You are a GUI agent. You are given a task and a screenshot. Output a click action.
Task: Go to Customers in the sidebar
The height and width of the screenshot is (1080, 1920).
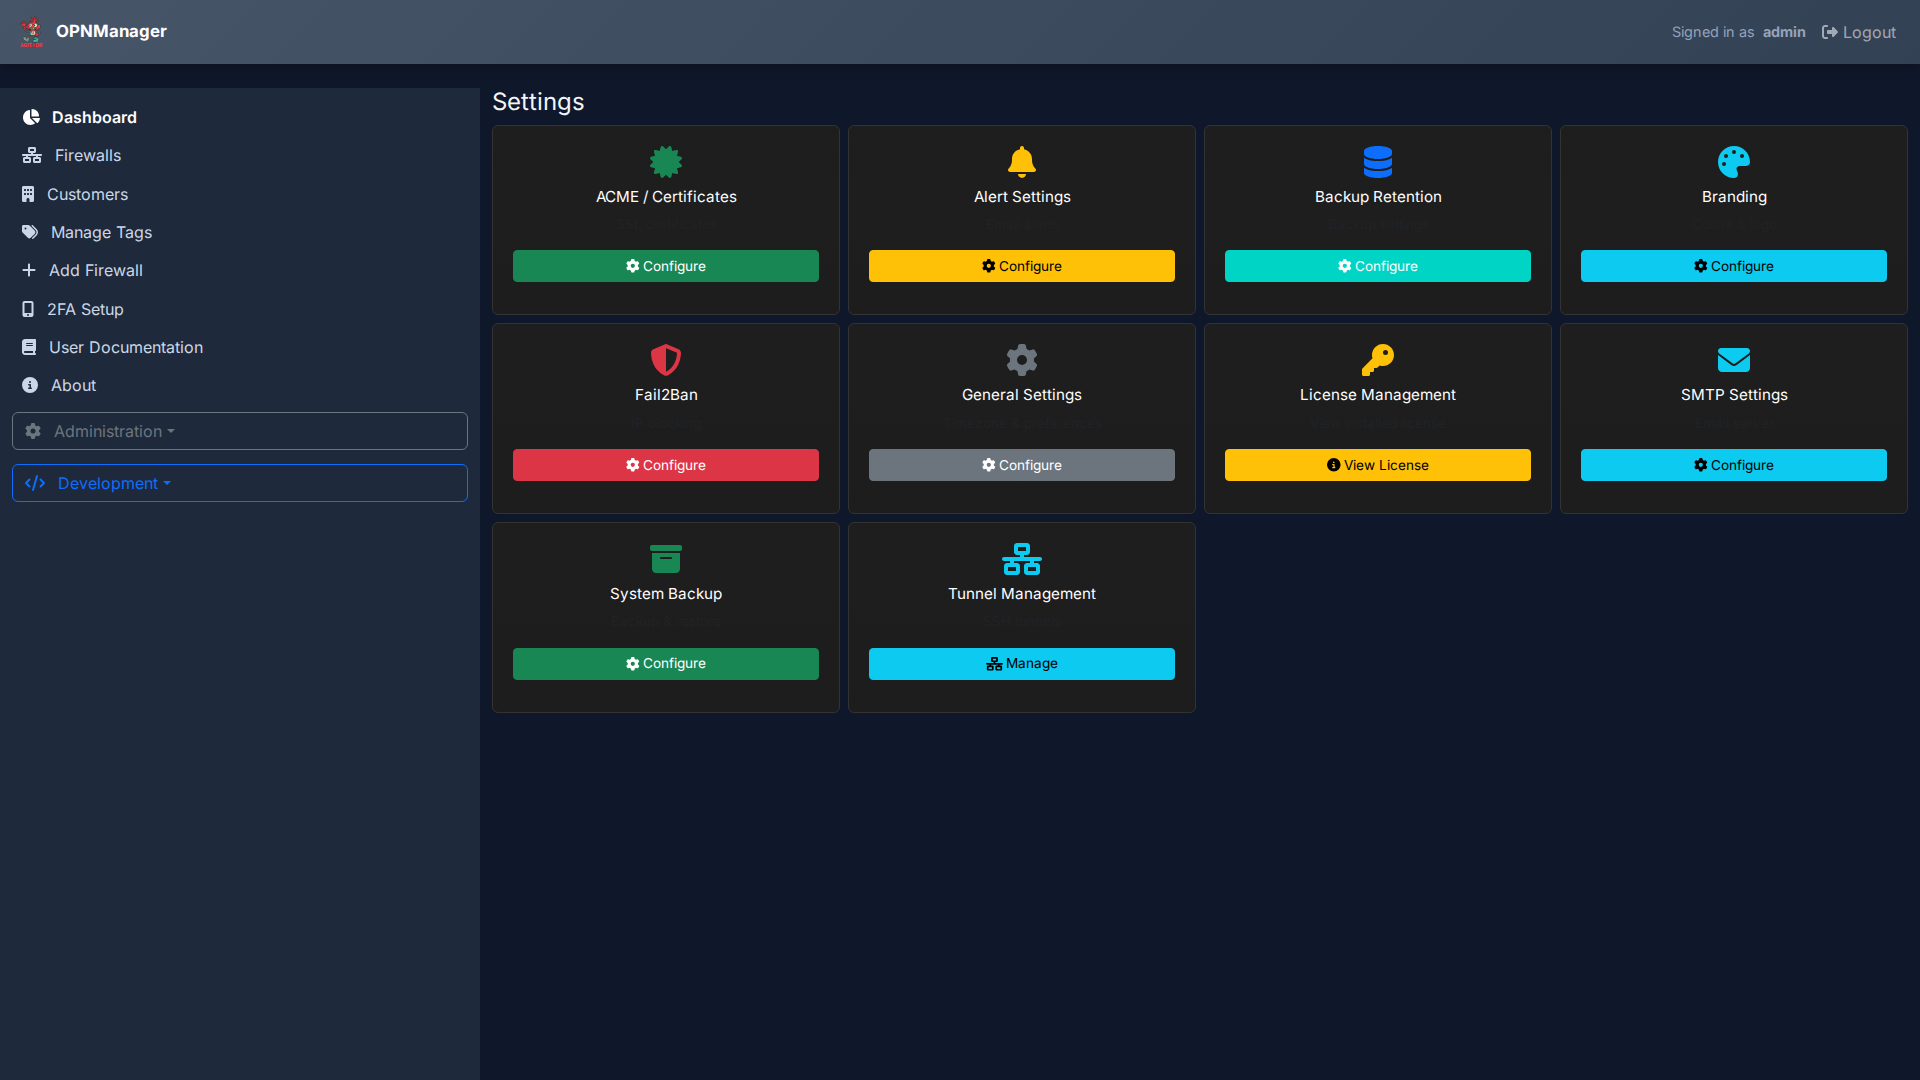tap(87, 194)
